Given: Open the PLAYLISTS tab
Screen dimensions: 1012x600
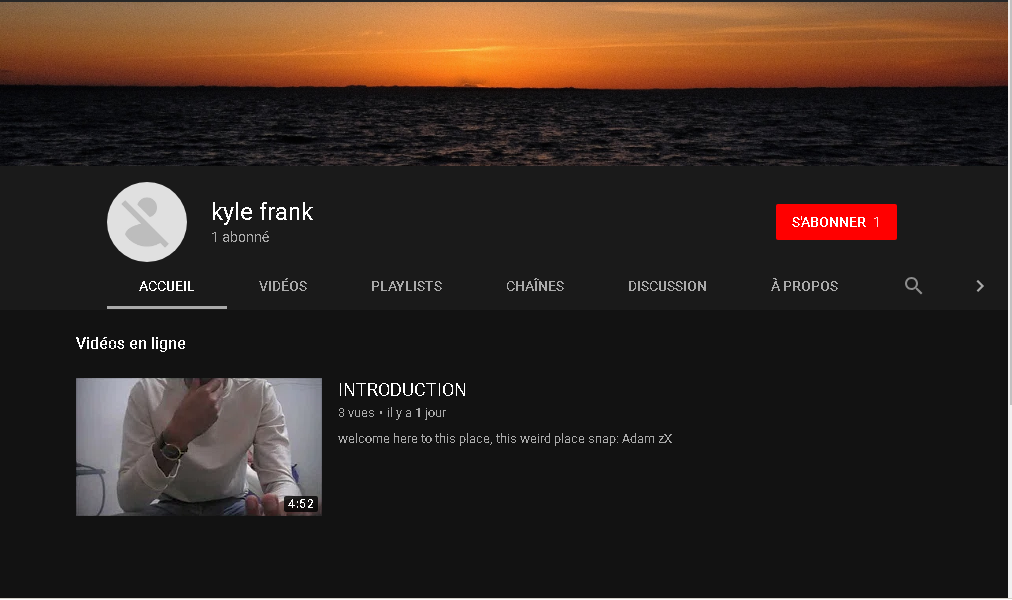Looking at the screenshot, I should click(407, 286).
